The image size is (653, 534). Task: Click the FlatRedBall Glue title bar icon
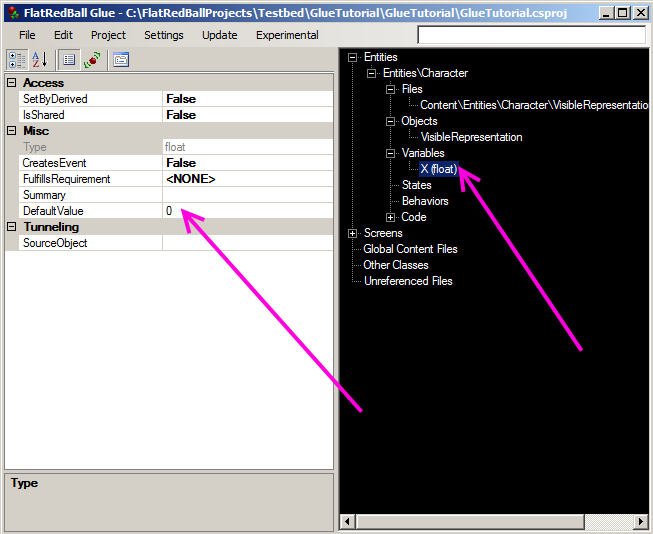pos(14,12)
